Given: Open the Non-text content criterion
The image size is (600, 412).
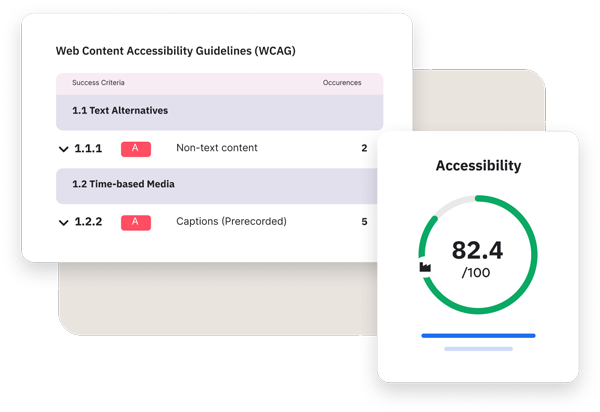Looking at the screenshot, I should pyautogui.click(x=217, y=148).
